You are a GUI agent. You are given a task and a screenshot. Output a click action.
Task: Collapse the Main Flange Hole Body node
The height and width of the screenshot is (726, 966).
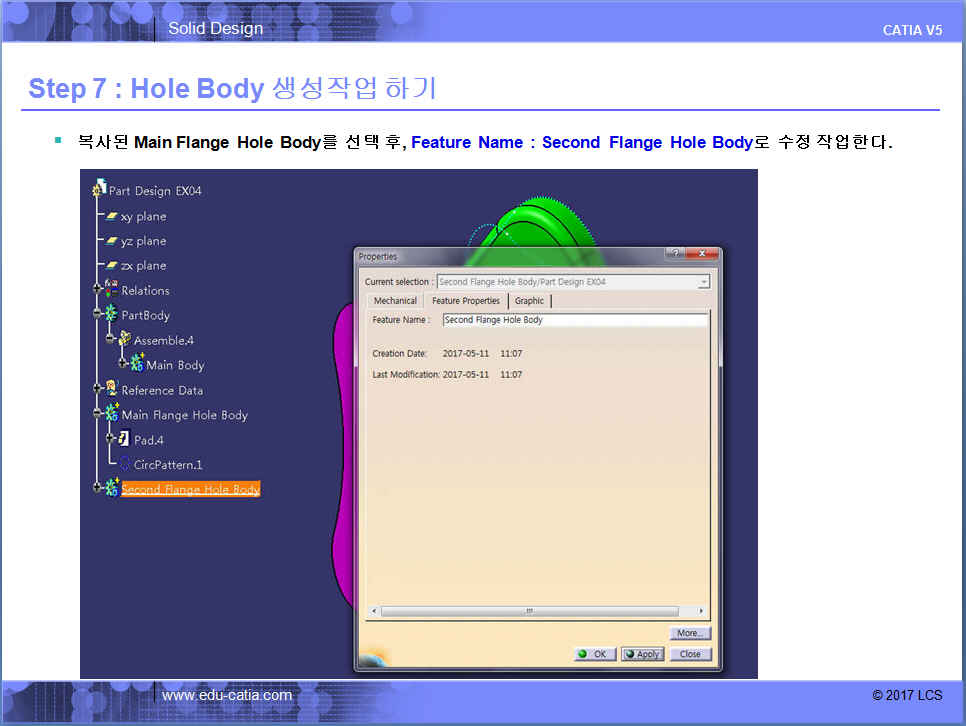[x=98, y=414]
